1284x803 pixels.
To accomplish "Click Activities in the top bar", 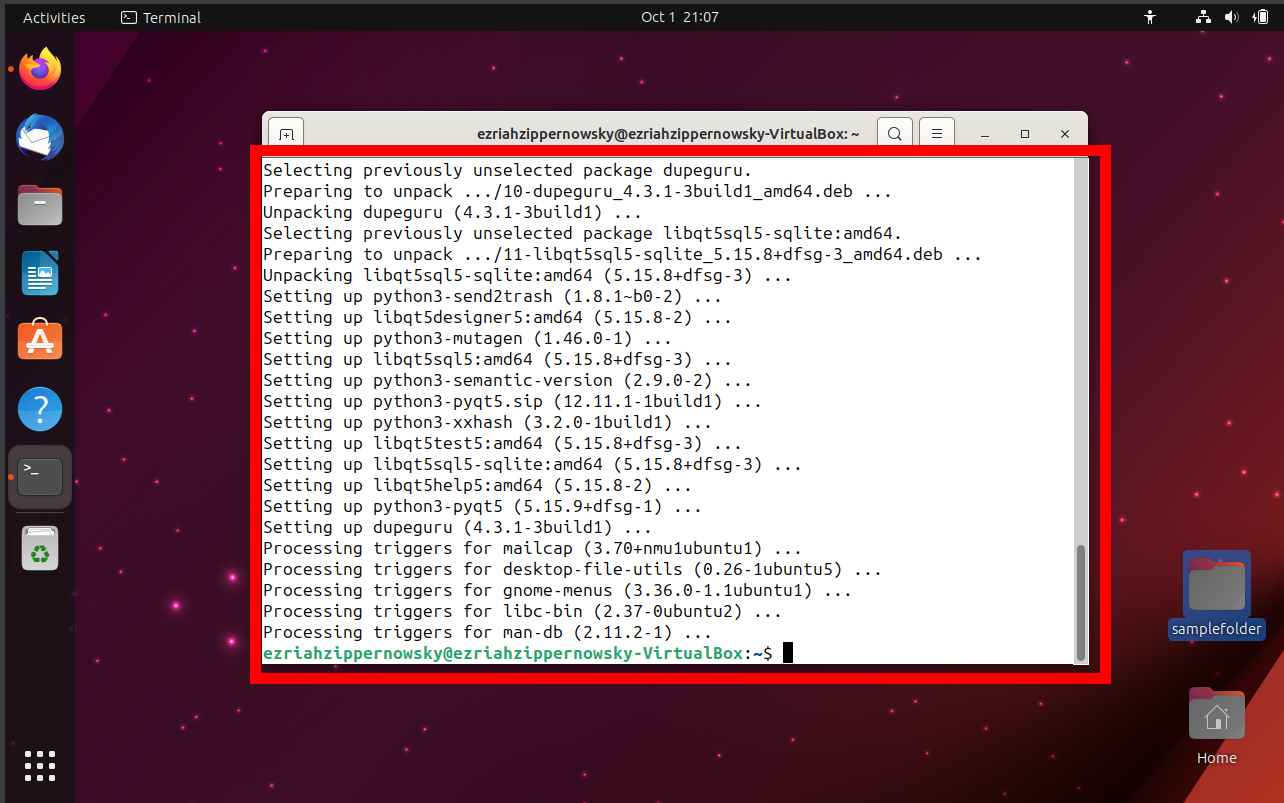I will [x=54, y=16].
